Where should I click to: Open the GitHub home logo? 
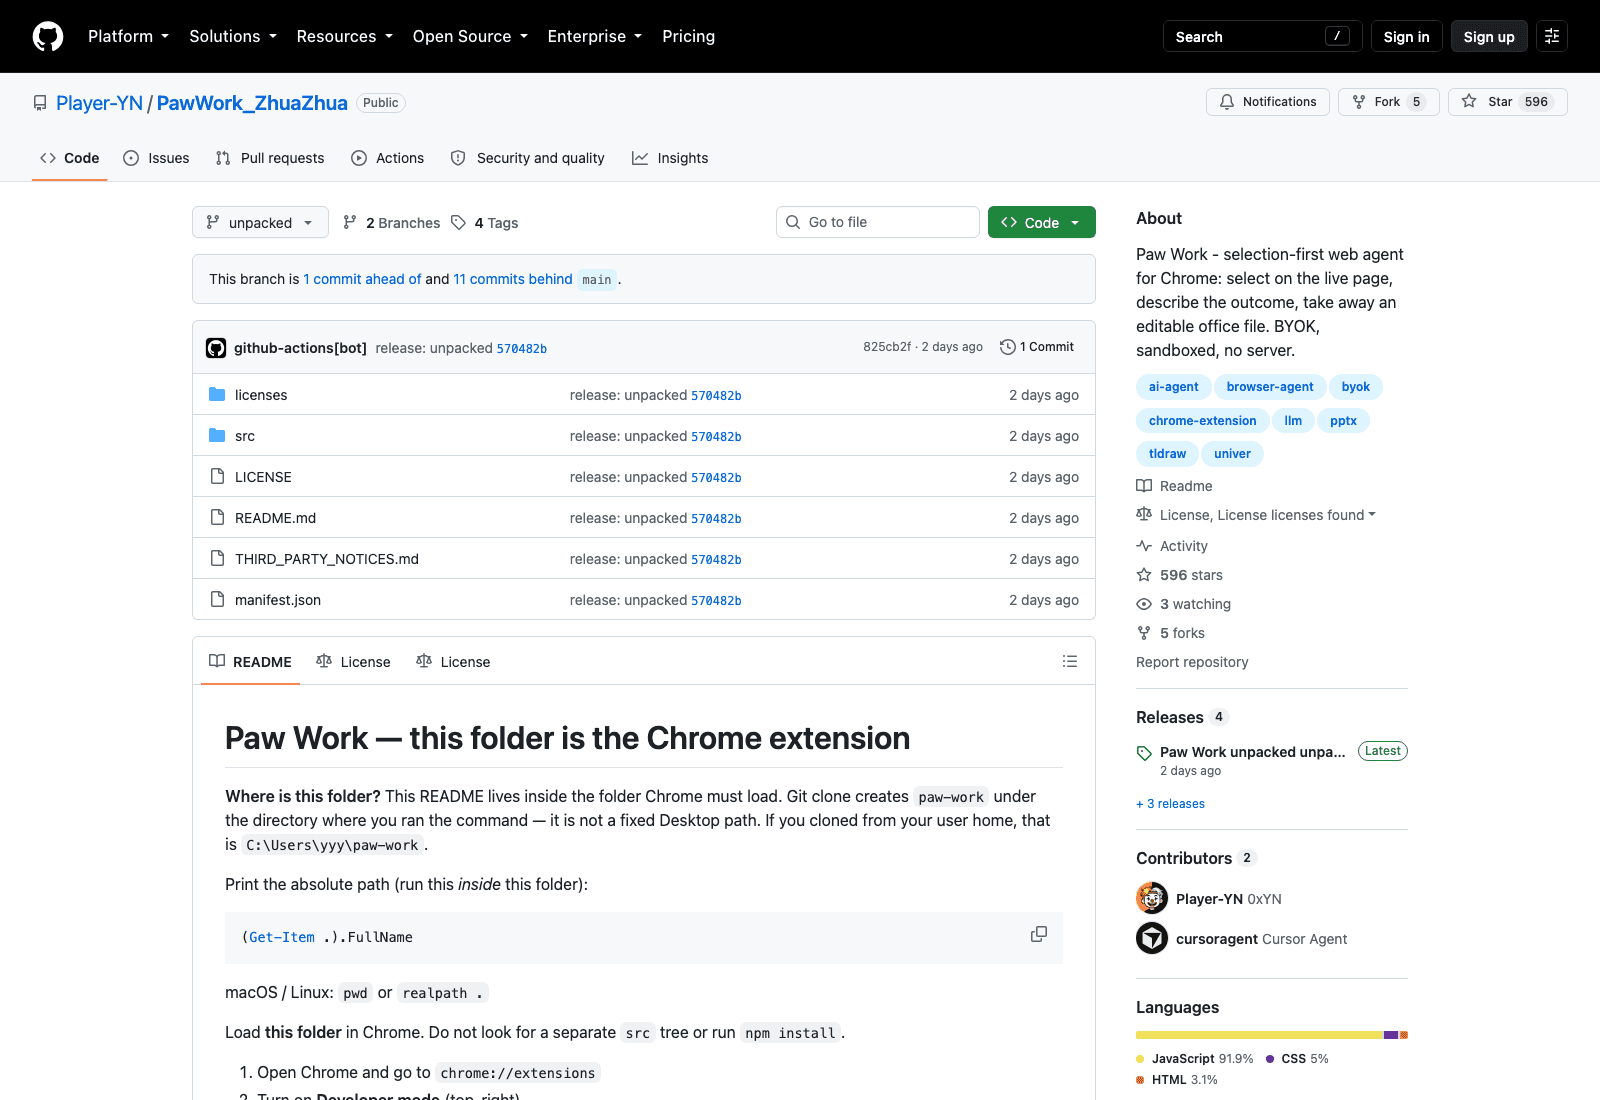(48, 36)
